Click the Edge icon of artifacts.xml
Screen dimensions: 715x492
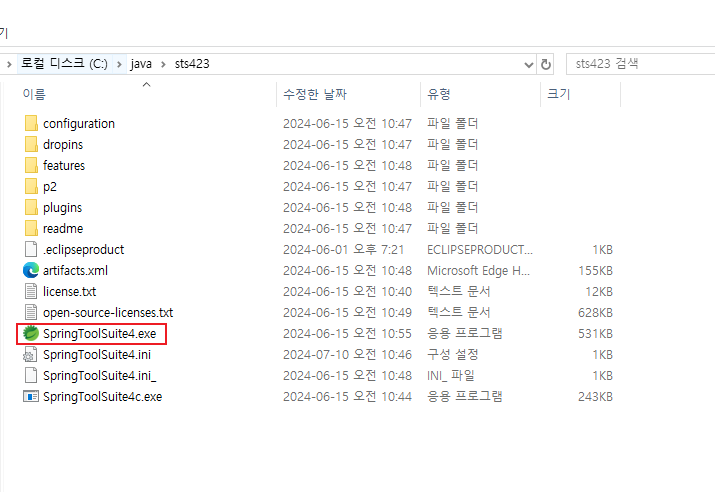[x=31, y=270]
